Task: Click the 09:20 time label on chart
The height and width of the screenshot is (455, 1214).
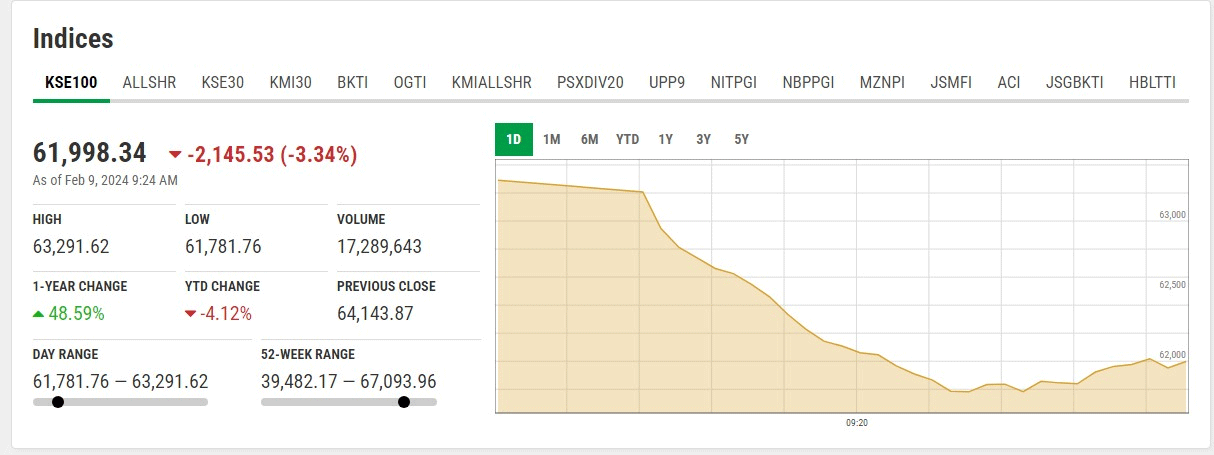Action: (x=856, y=423)
